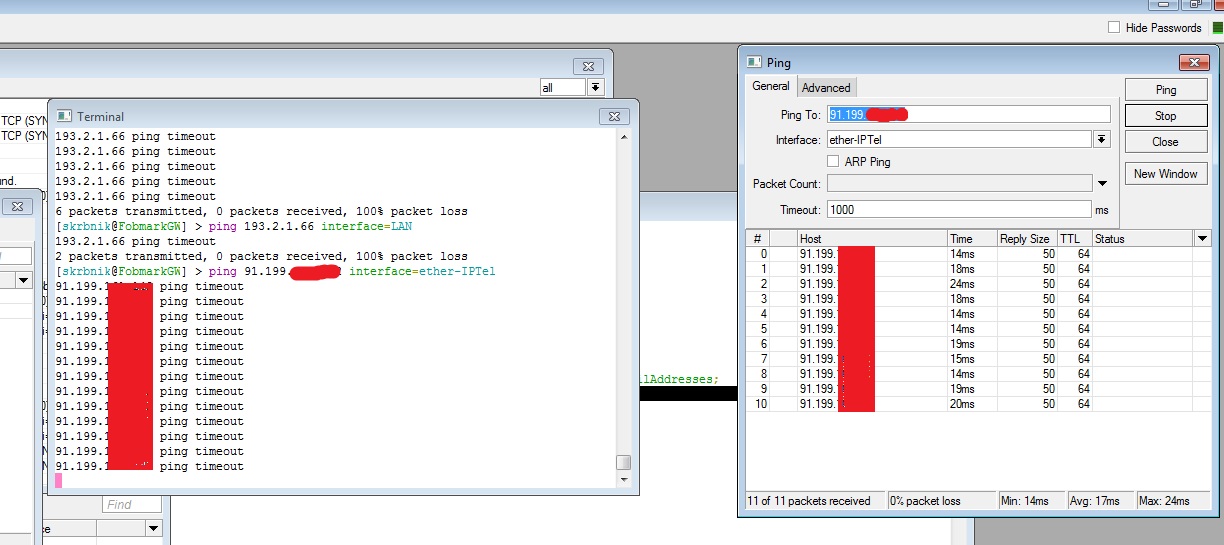The width and height of the screenshot is (1224, 545).
Task: Enable the Hide Passwords checkbox
Action: pyautogui.click(x=1114, y=28)
